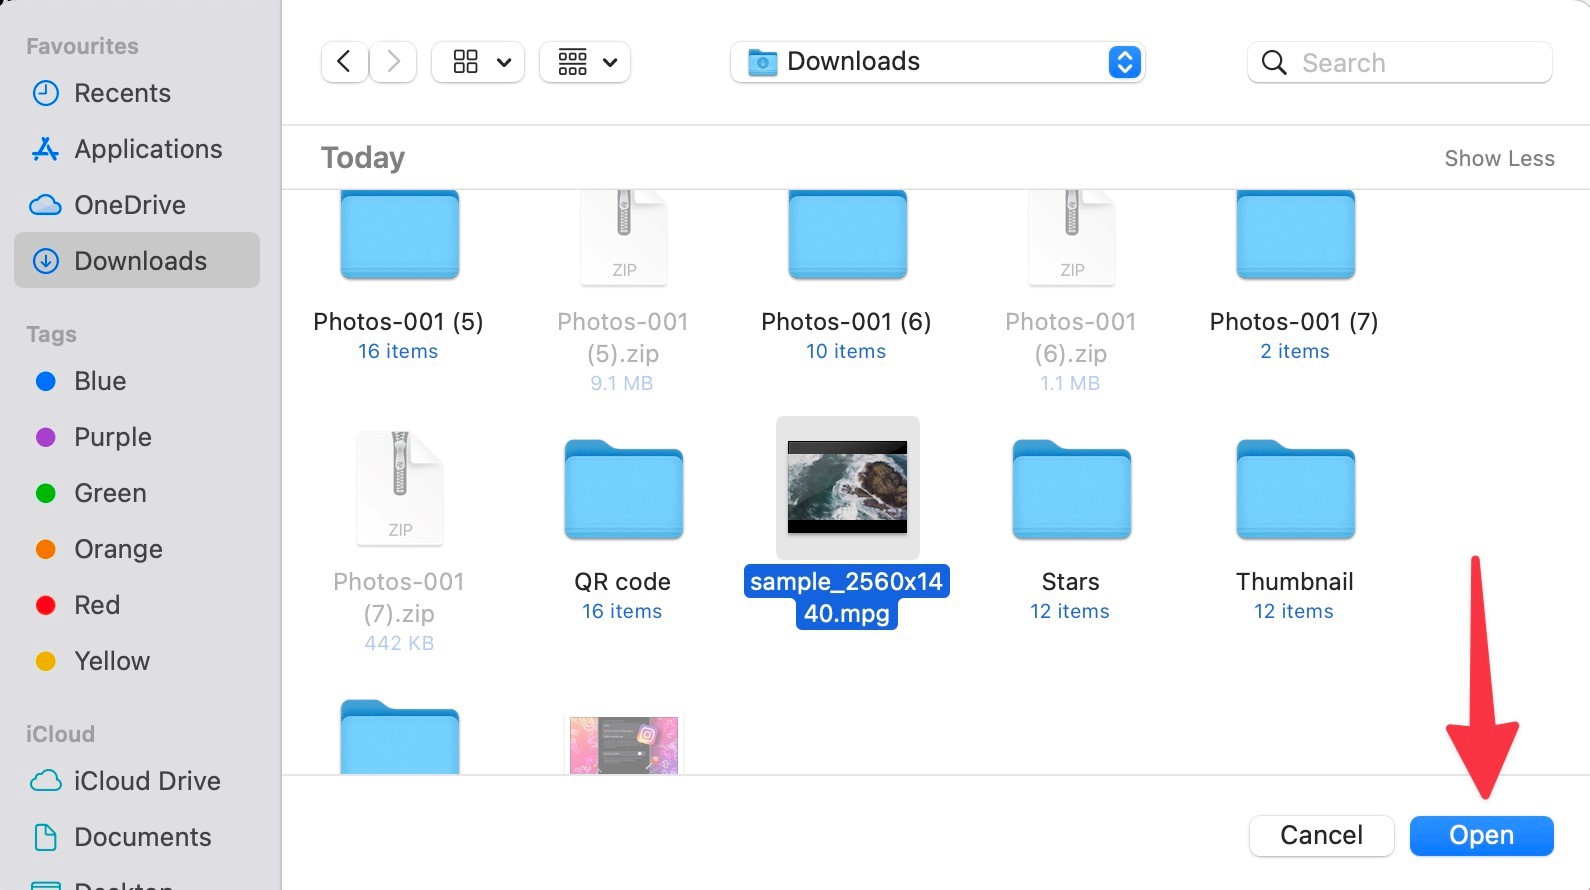The width and height of the screenshot is (1590, 890).
Task: Click the "Photos-001 (6)" folder name
Action: pyautogui.click(x=846, y=322)
